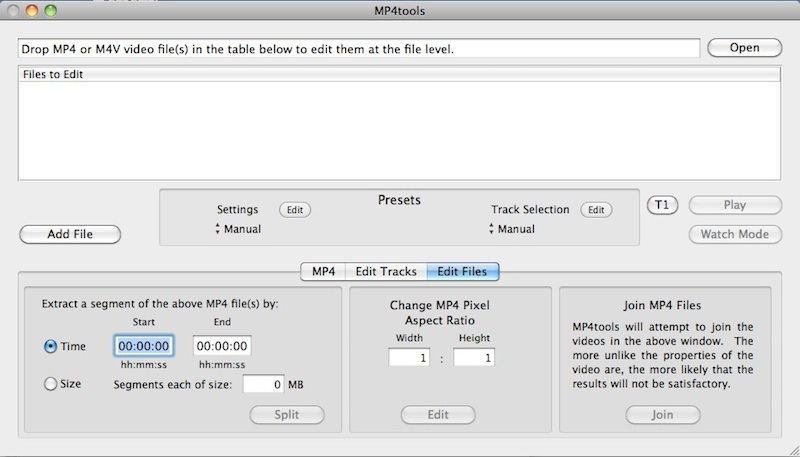800x457 pixels.
Task: Select the Time radio button
Action: (x=51, y=347)
